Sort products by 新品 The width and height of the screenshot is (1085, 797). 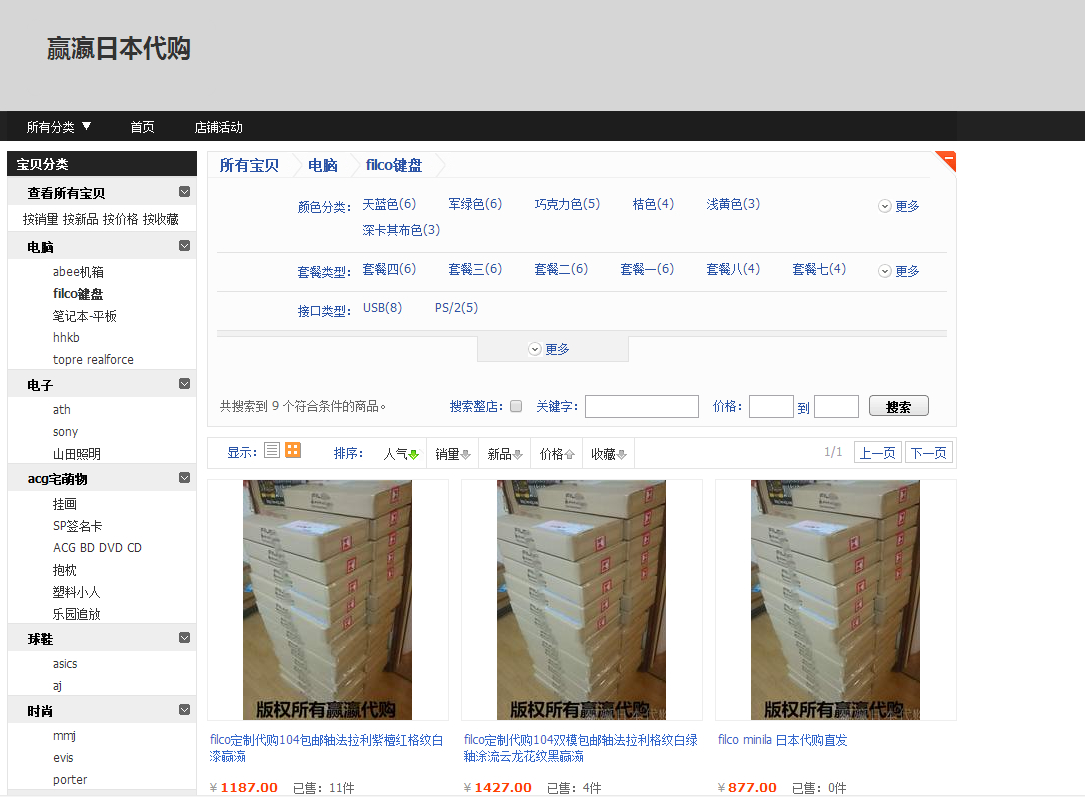pos(504,454)
